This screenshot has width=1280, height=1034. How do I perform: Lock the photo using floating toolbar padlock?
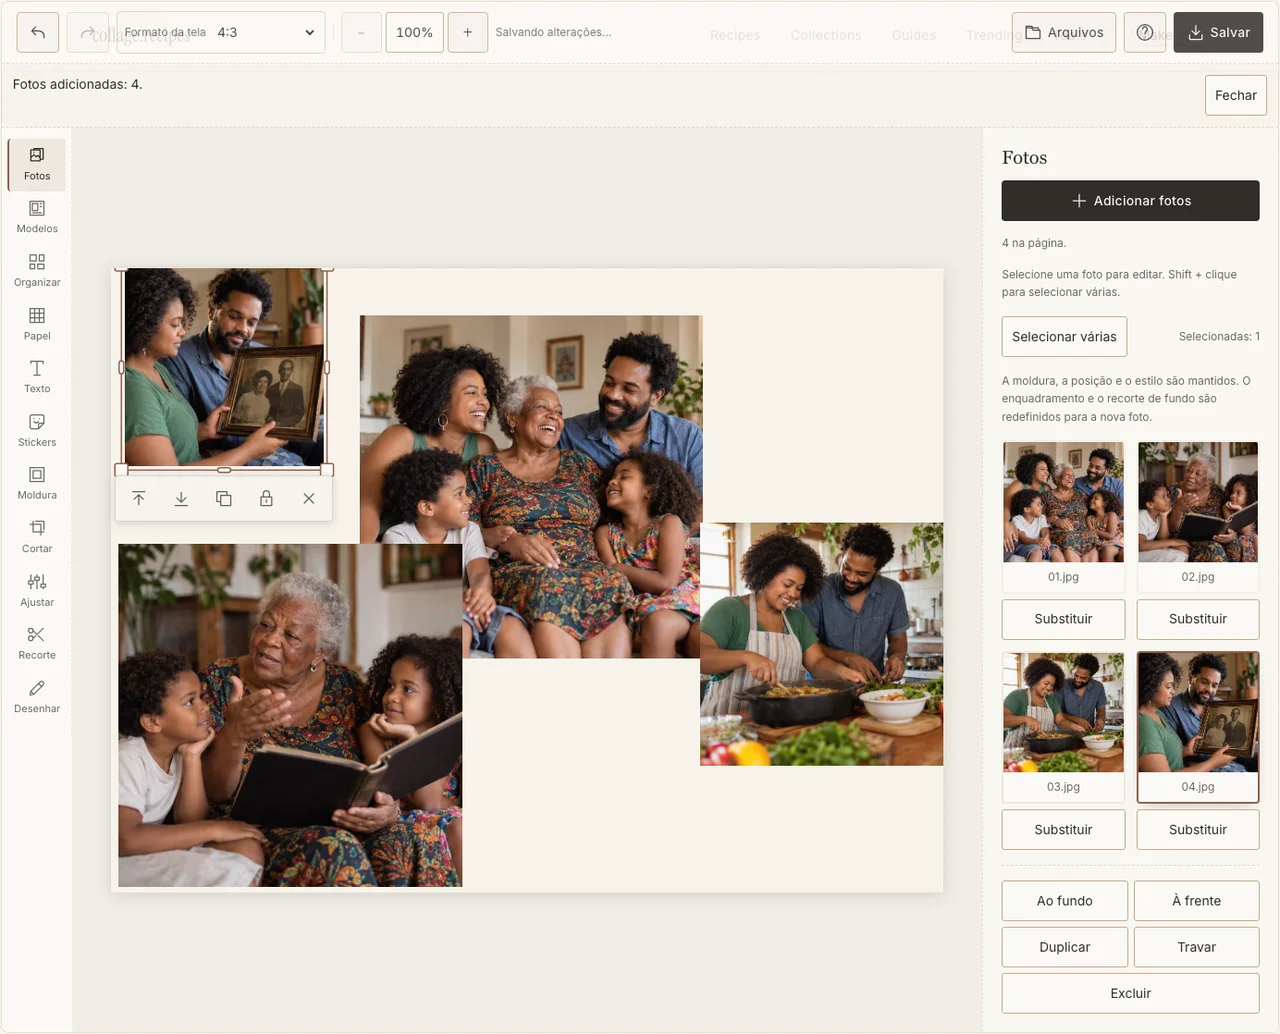click(266, 499)
